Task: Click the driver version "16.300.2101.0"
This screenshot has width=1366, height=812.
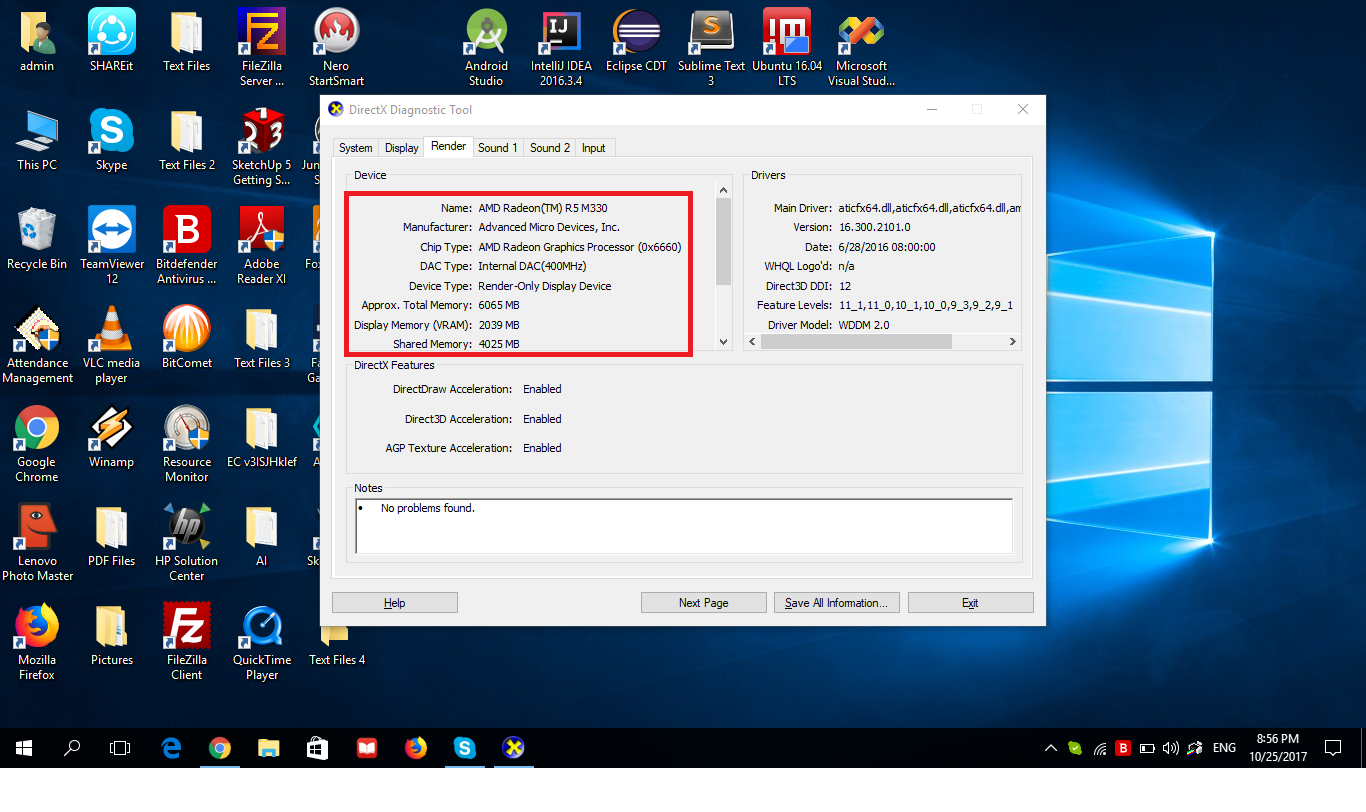Action: click(x=875, y=227)
